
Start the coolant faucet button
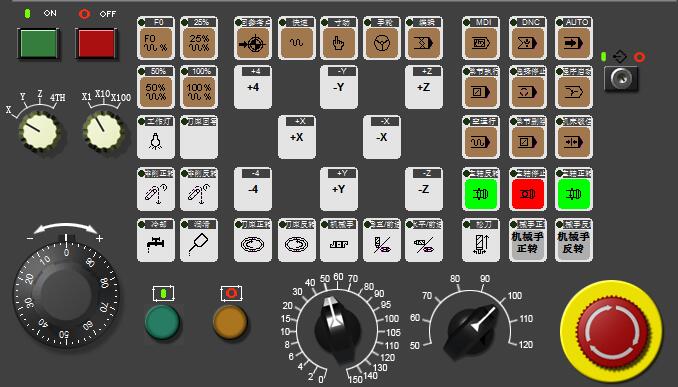pyautogui.click(x=156, y=240)
